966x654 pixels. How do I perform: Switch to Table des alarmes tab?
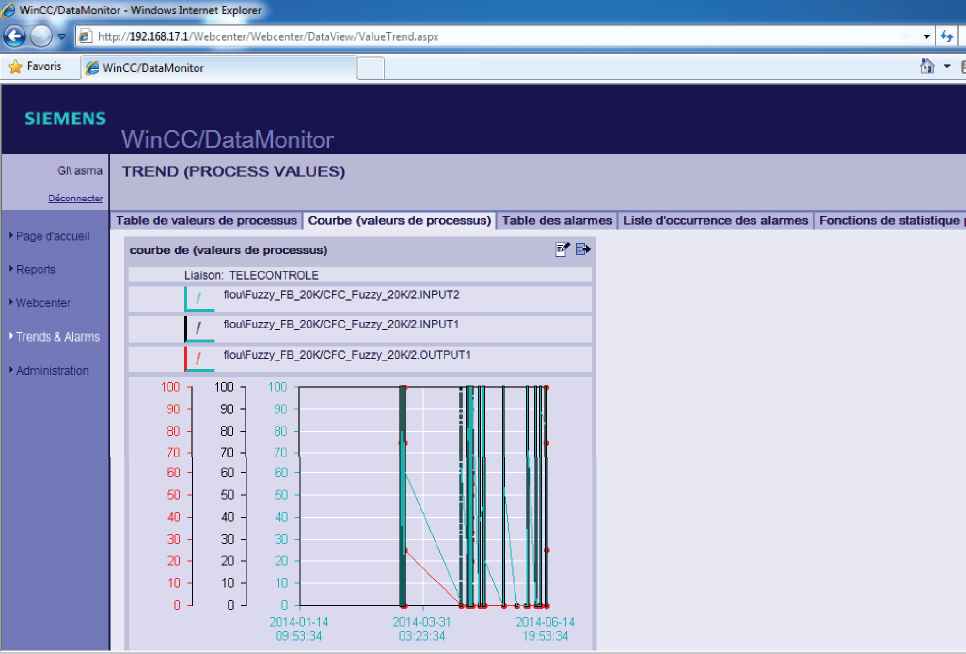(x=557, y=220)
